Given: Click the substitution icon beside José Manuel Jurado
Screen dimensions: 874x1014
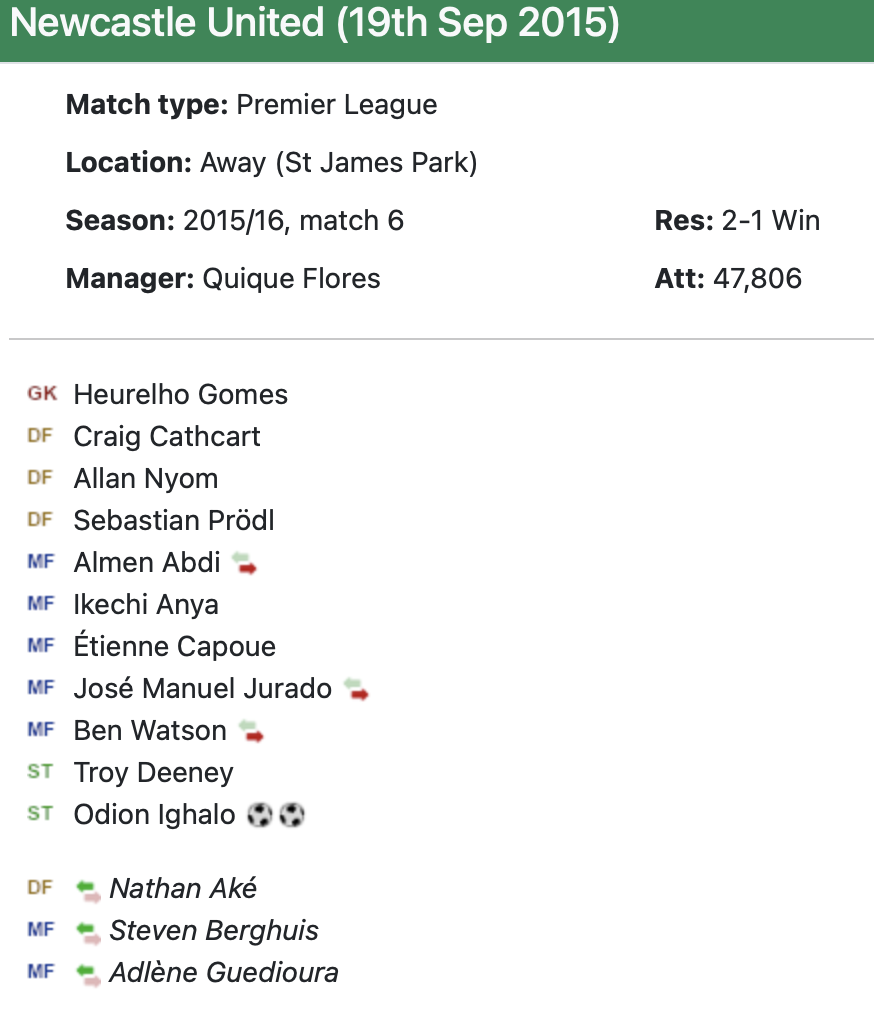Looking at the screenshot, I should coord(356,690).
